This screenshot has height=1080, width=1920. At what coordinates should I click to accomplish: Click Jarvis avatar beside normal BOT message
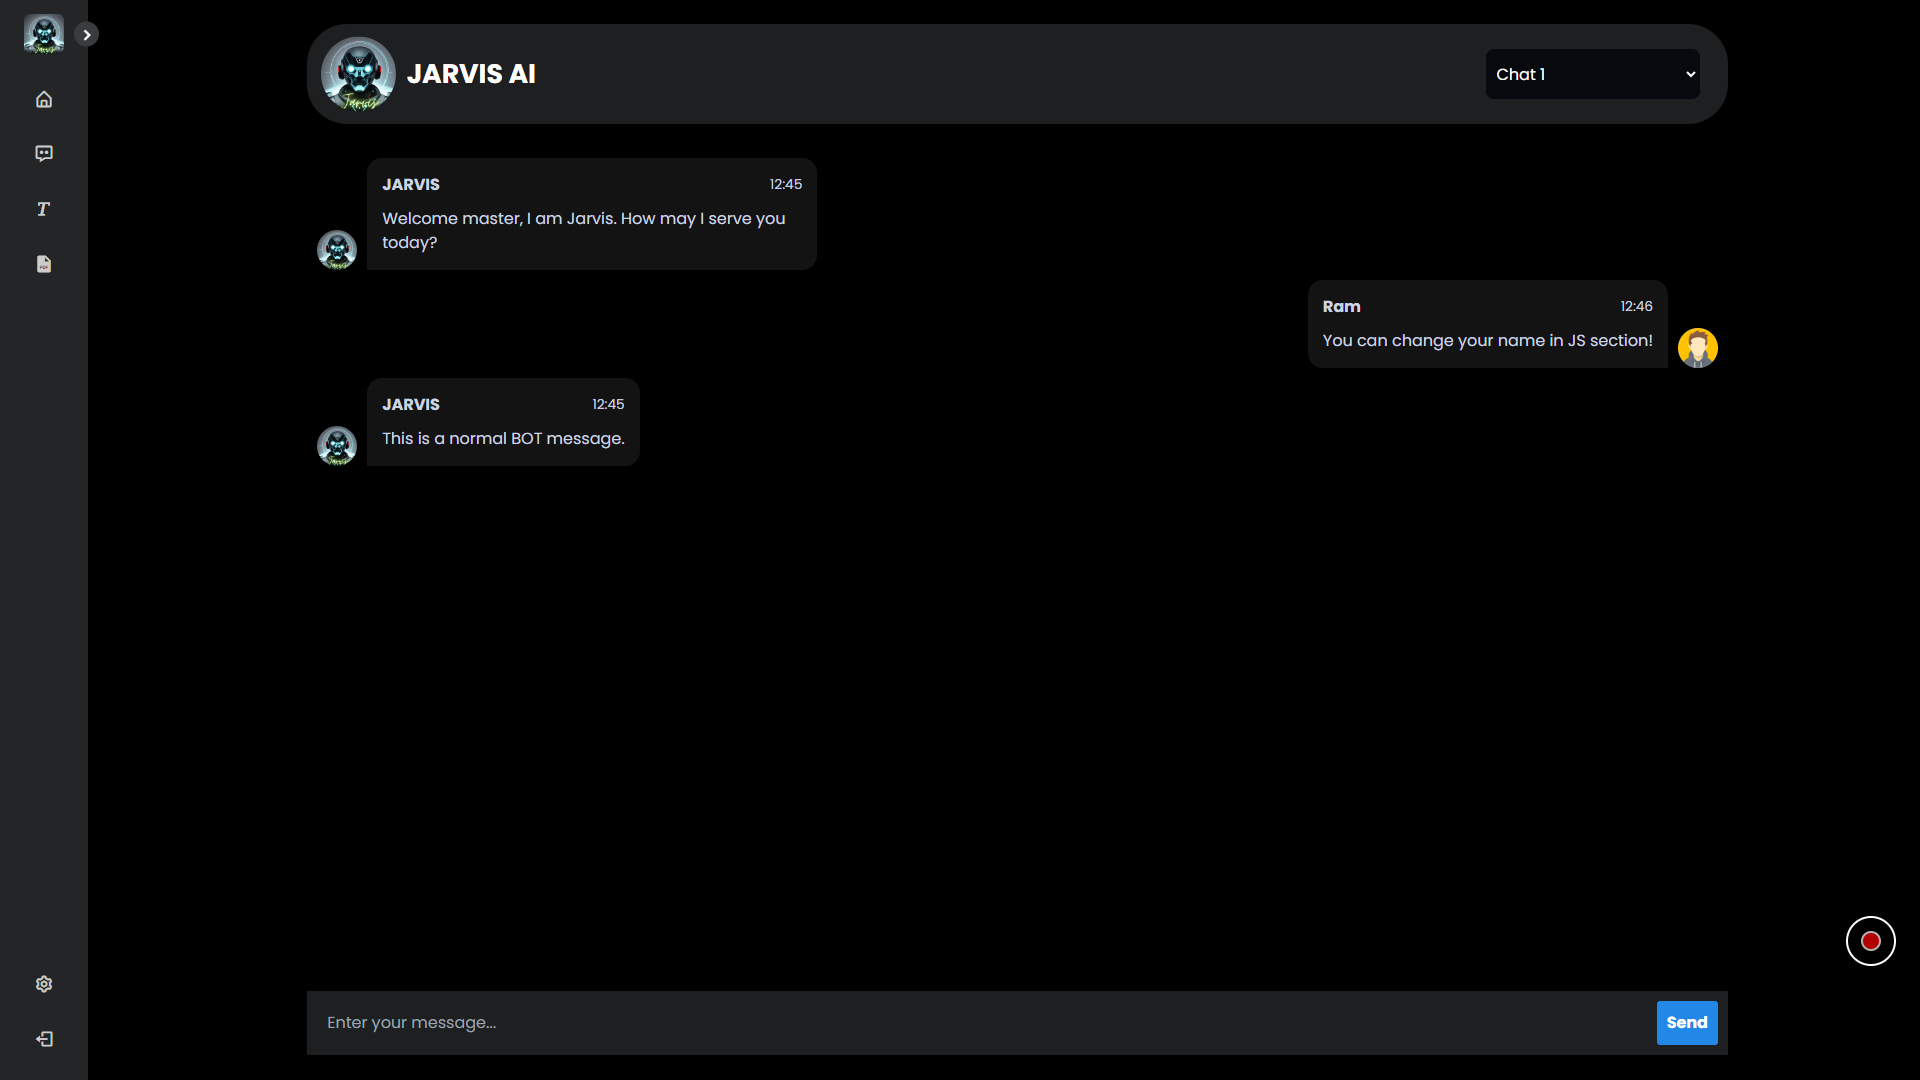pyautogui.click(x=337, y=446)
